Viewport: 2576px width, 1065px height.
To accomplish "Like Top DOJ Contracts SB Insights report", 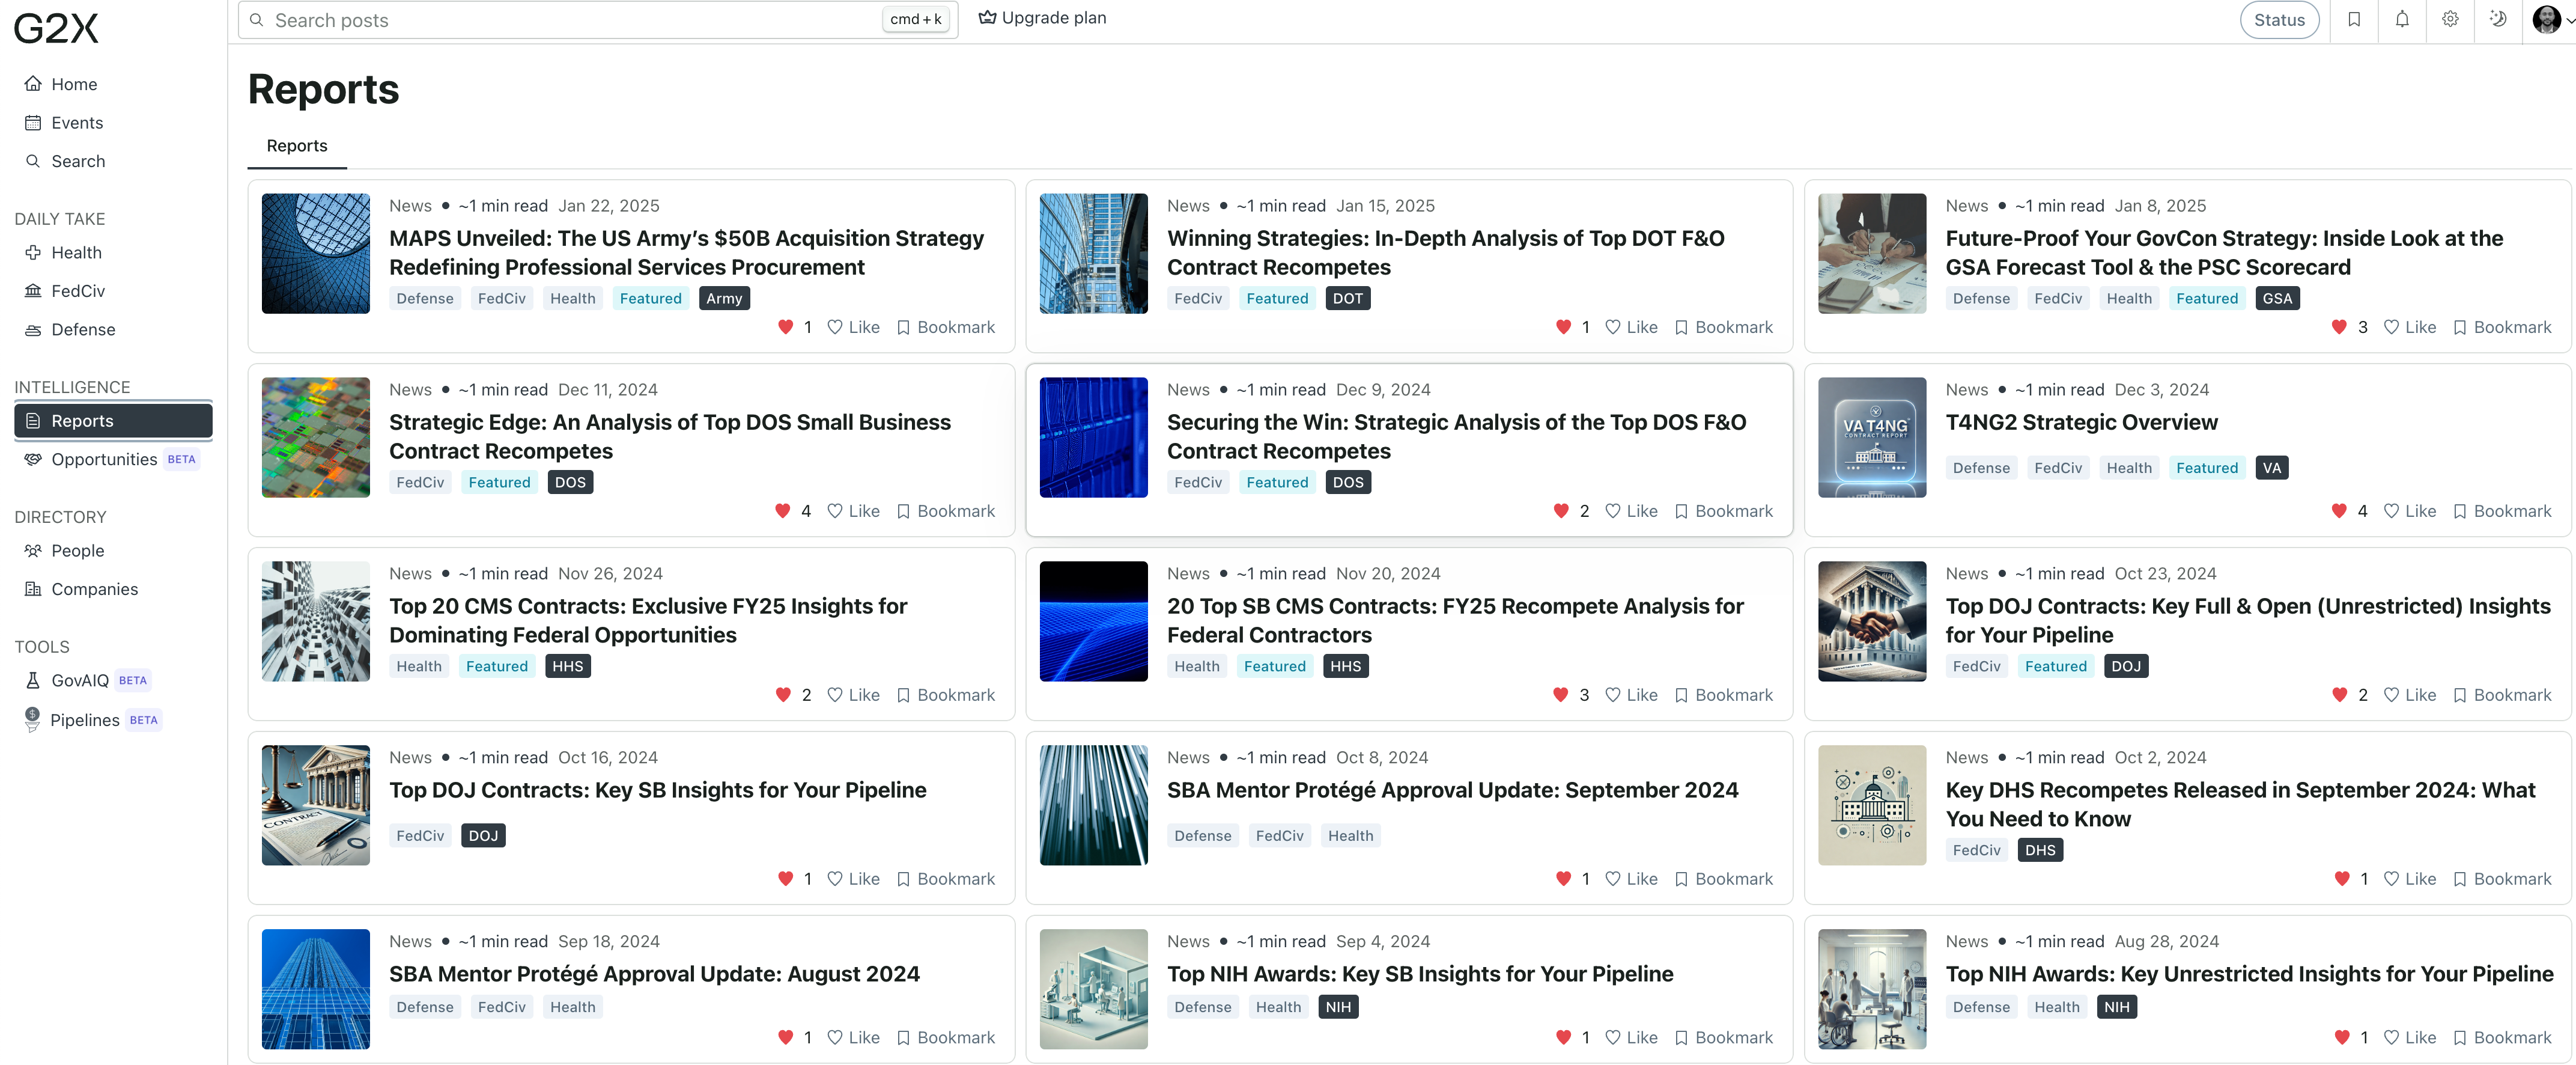I will [x=853, y=879].
